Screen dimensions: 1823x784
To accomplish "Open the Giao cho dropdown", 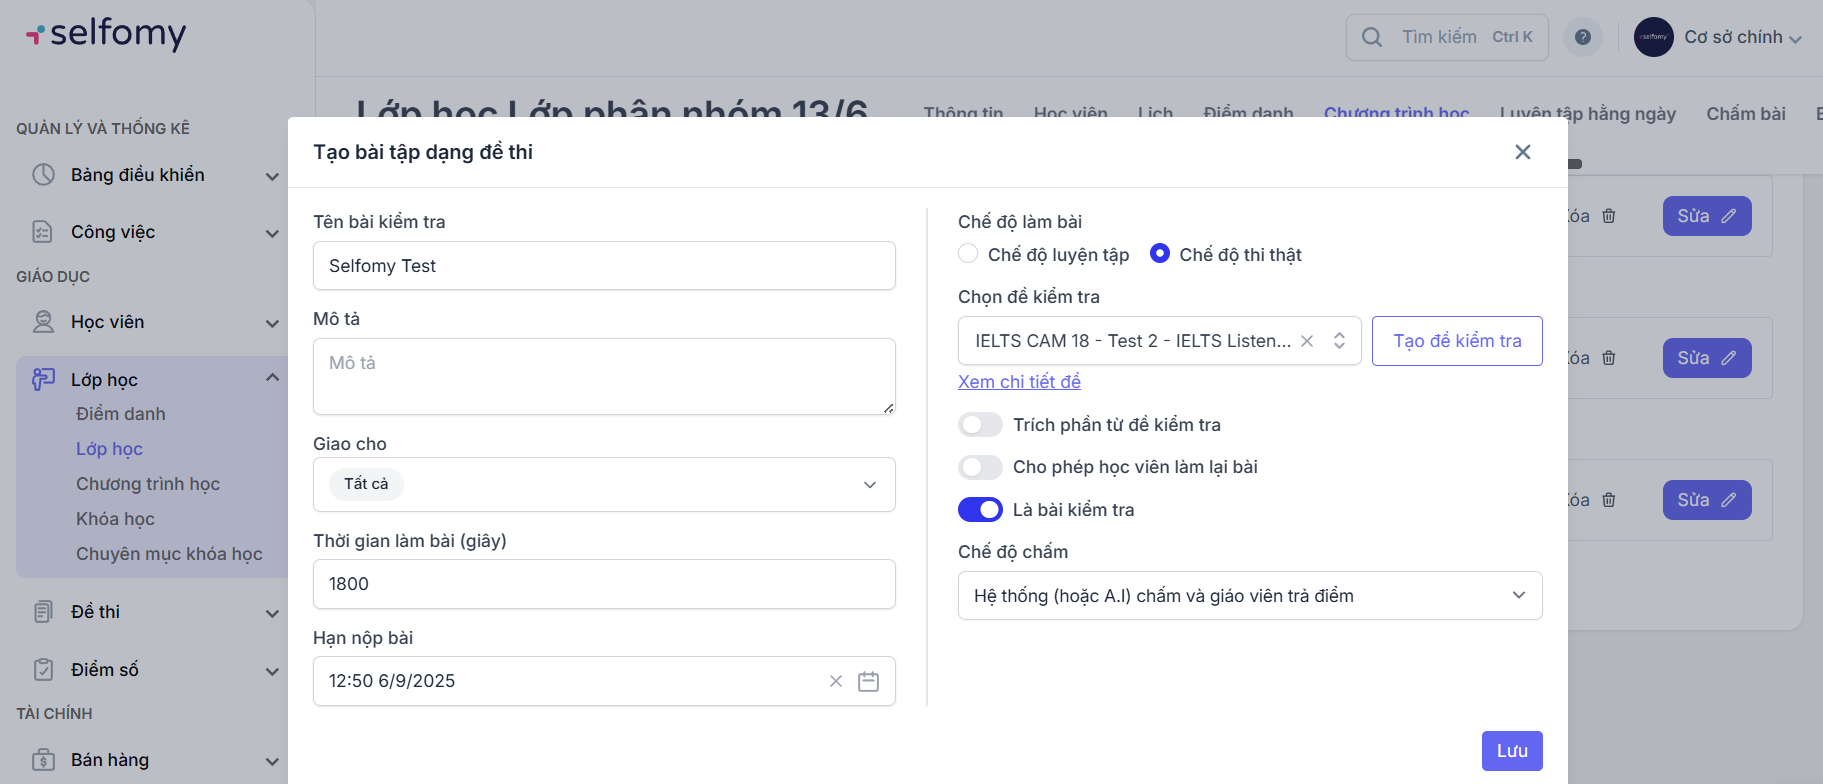I will click(x=604, y=484).
